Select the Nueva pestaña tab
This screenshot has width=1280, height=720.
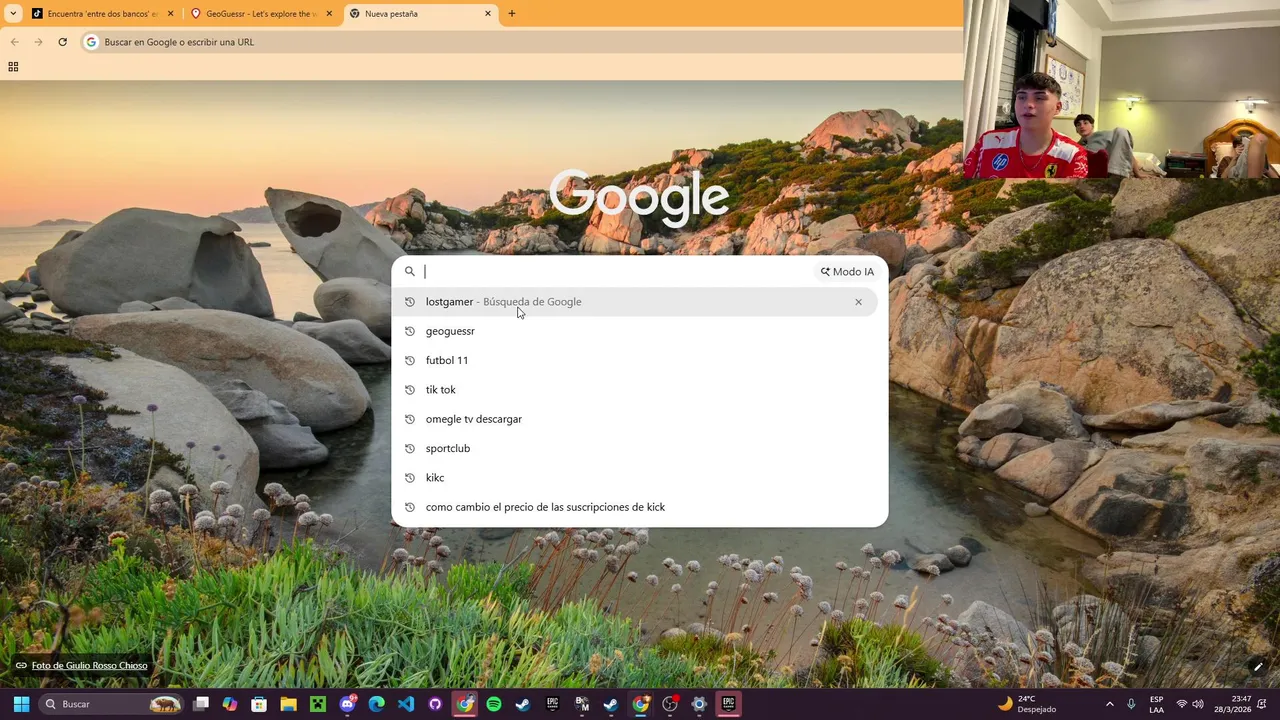[420, 14]
